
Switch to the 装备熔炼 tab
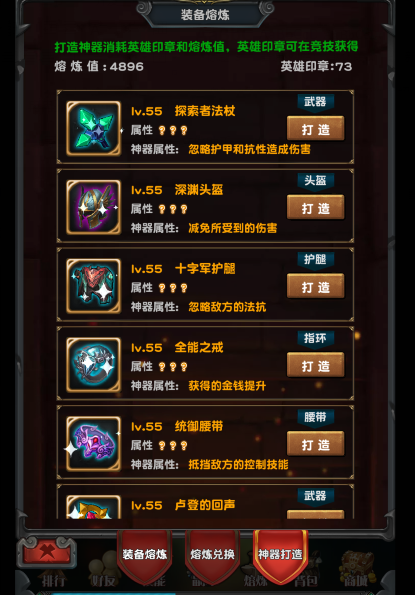tap(145, 555)
